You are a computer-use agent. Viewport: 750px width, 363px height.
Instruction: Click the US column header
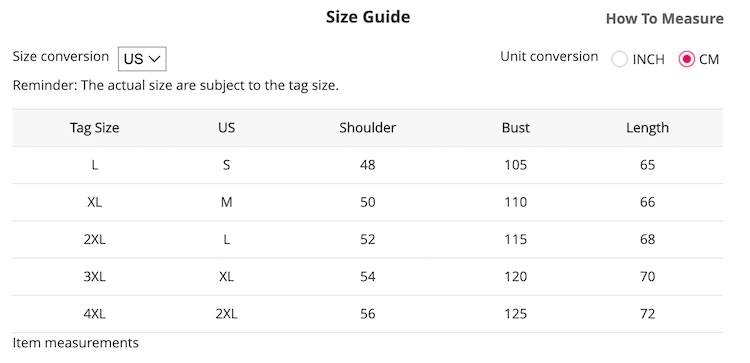point(226,128)
